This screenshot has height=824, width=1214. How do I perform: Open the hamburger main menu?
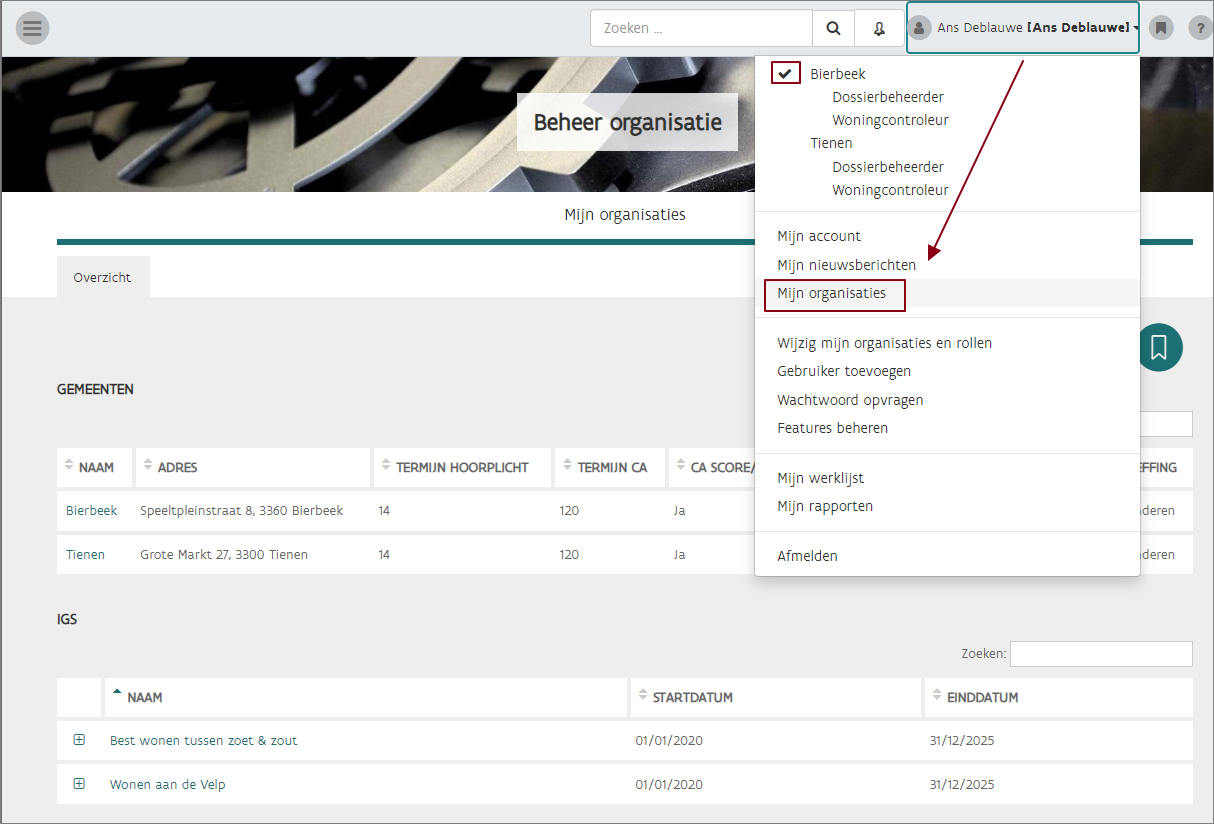[32, 28]
